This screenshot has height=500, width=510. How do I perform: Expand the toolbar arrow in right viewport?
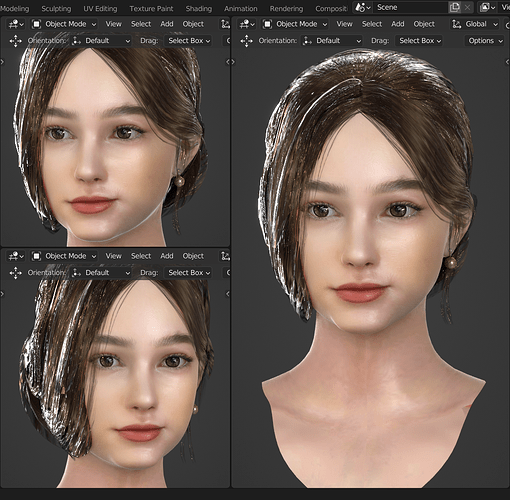point(233,62)
